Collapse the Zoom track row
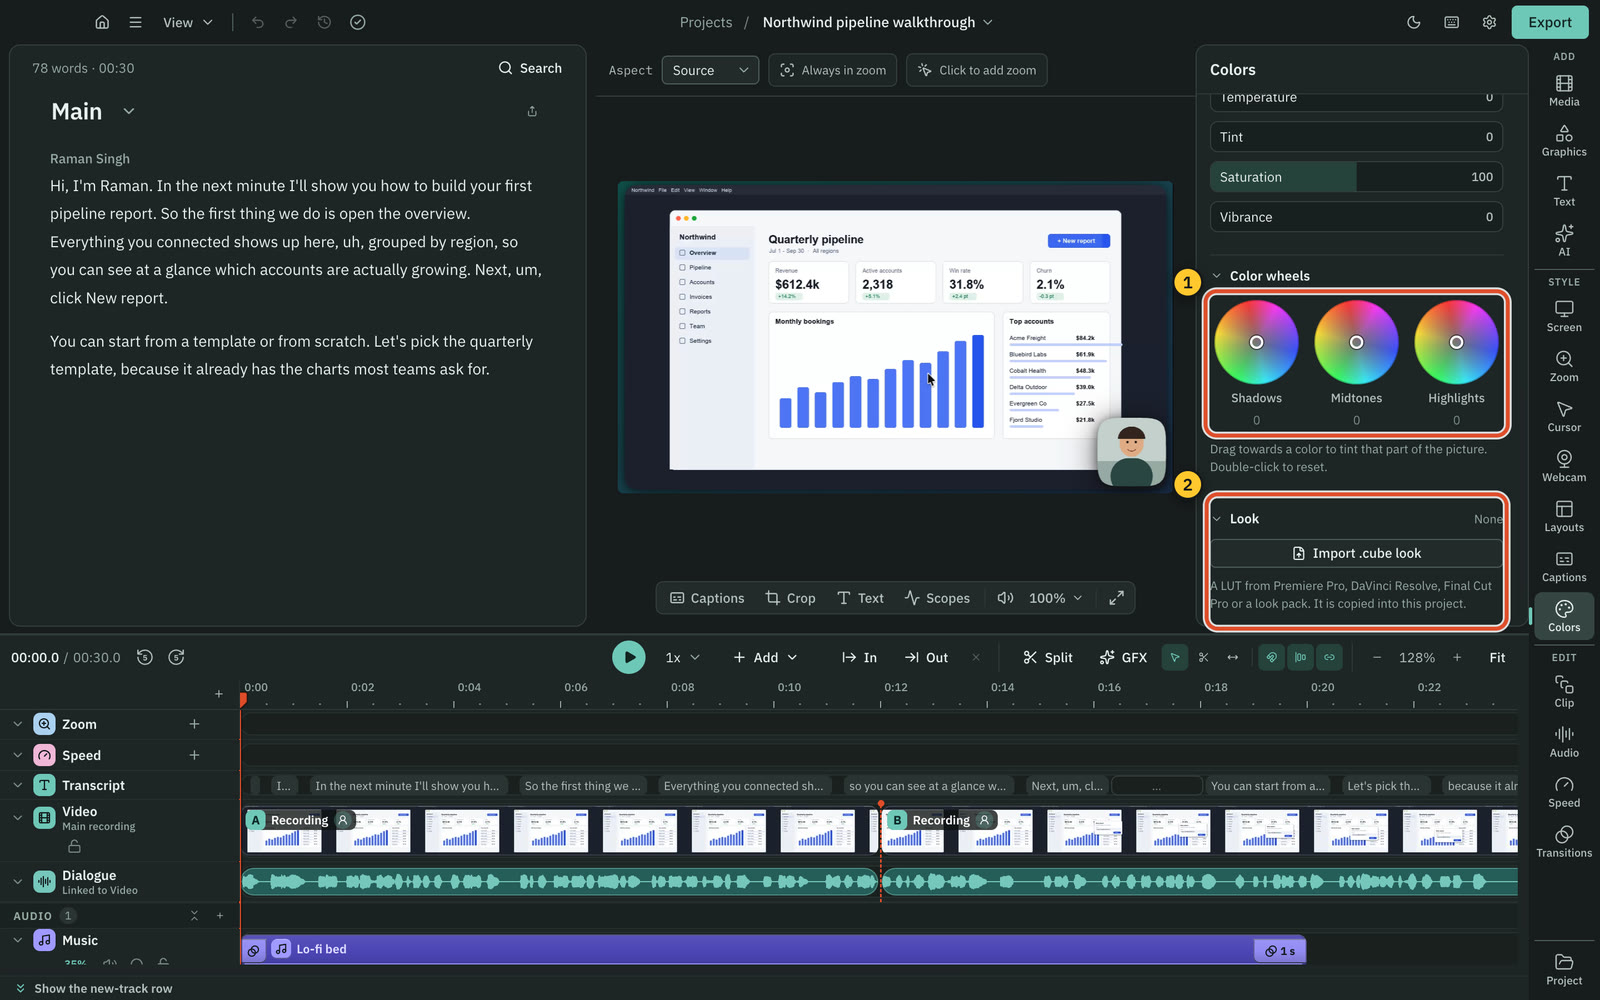Viewport: 1600px width, 1000px height. point(17,724)
